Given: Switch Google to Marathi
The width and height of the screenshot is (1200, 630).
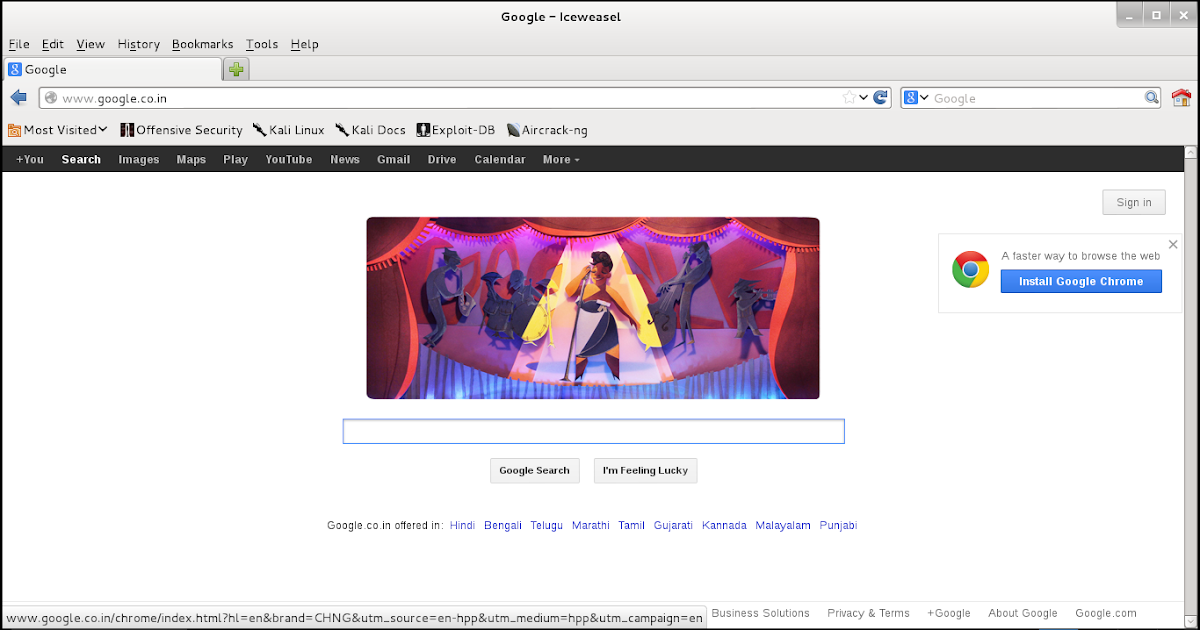Looking at the screenshot, I should coord(591,525).
